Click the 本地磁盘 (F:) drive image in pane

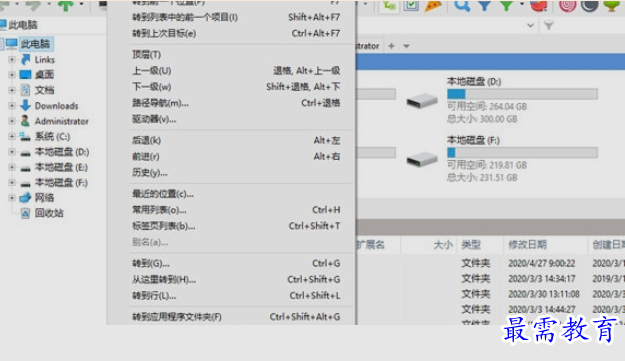422,159
